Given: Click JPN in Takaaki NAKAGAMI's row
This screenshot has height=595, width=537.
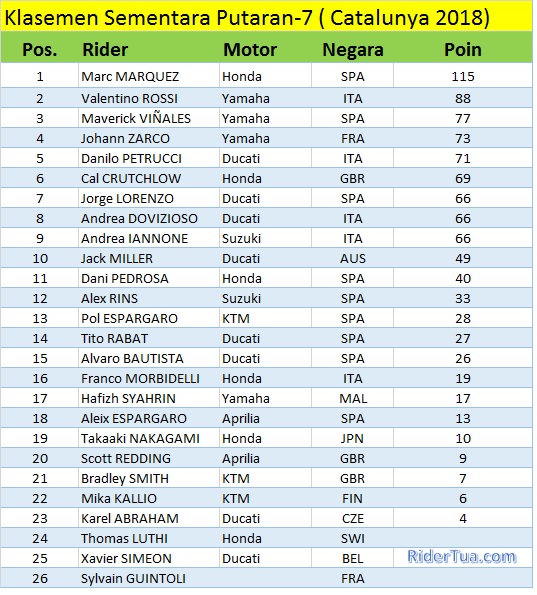Looking at the screenshot, I should point(352,438).
